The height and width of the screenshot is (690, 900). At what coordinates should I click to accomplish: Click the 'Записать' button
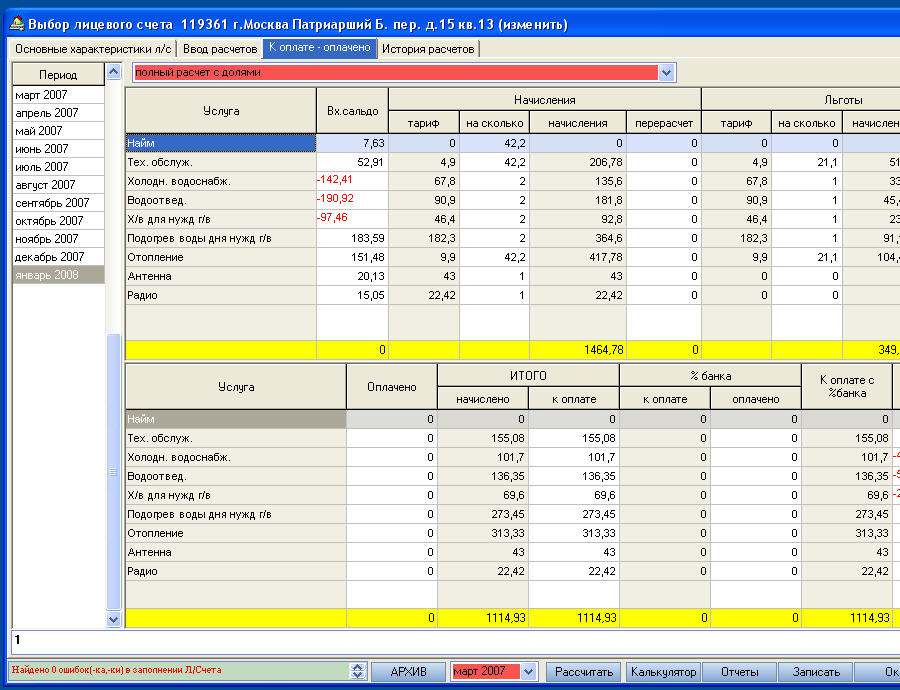click(816, 672)
